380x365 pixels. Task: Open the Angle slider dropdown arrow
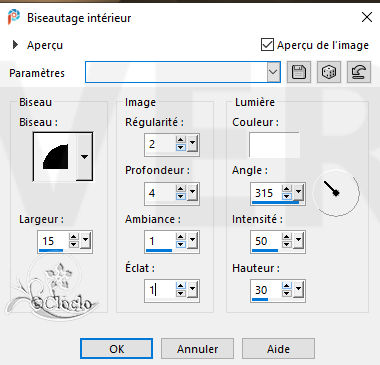pyautogui.click(x=298, y=192)
